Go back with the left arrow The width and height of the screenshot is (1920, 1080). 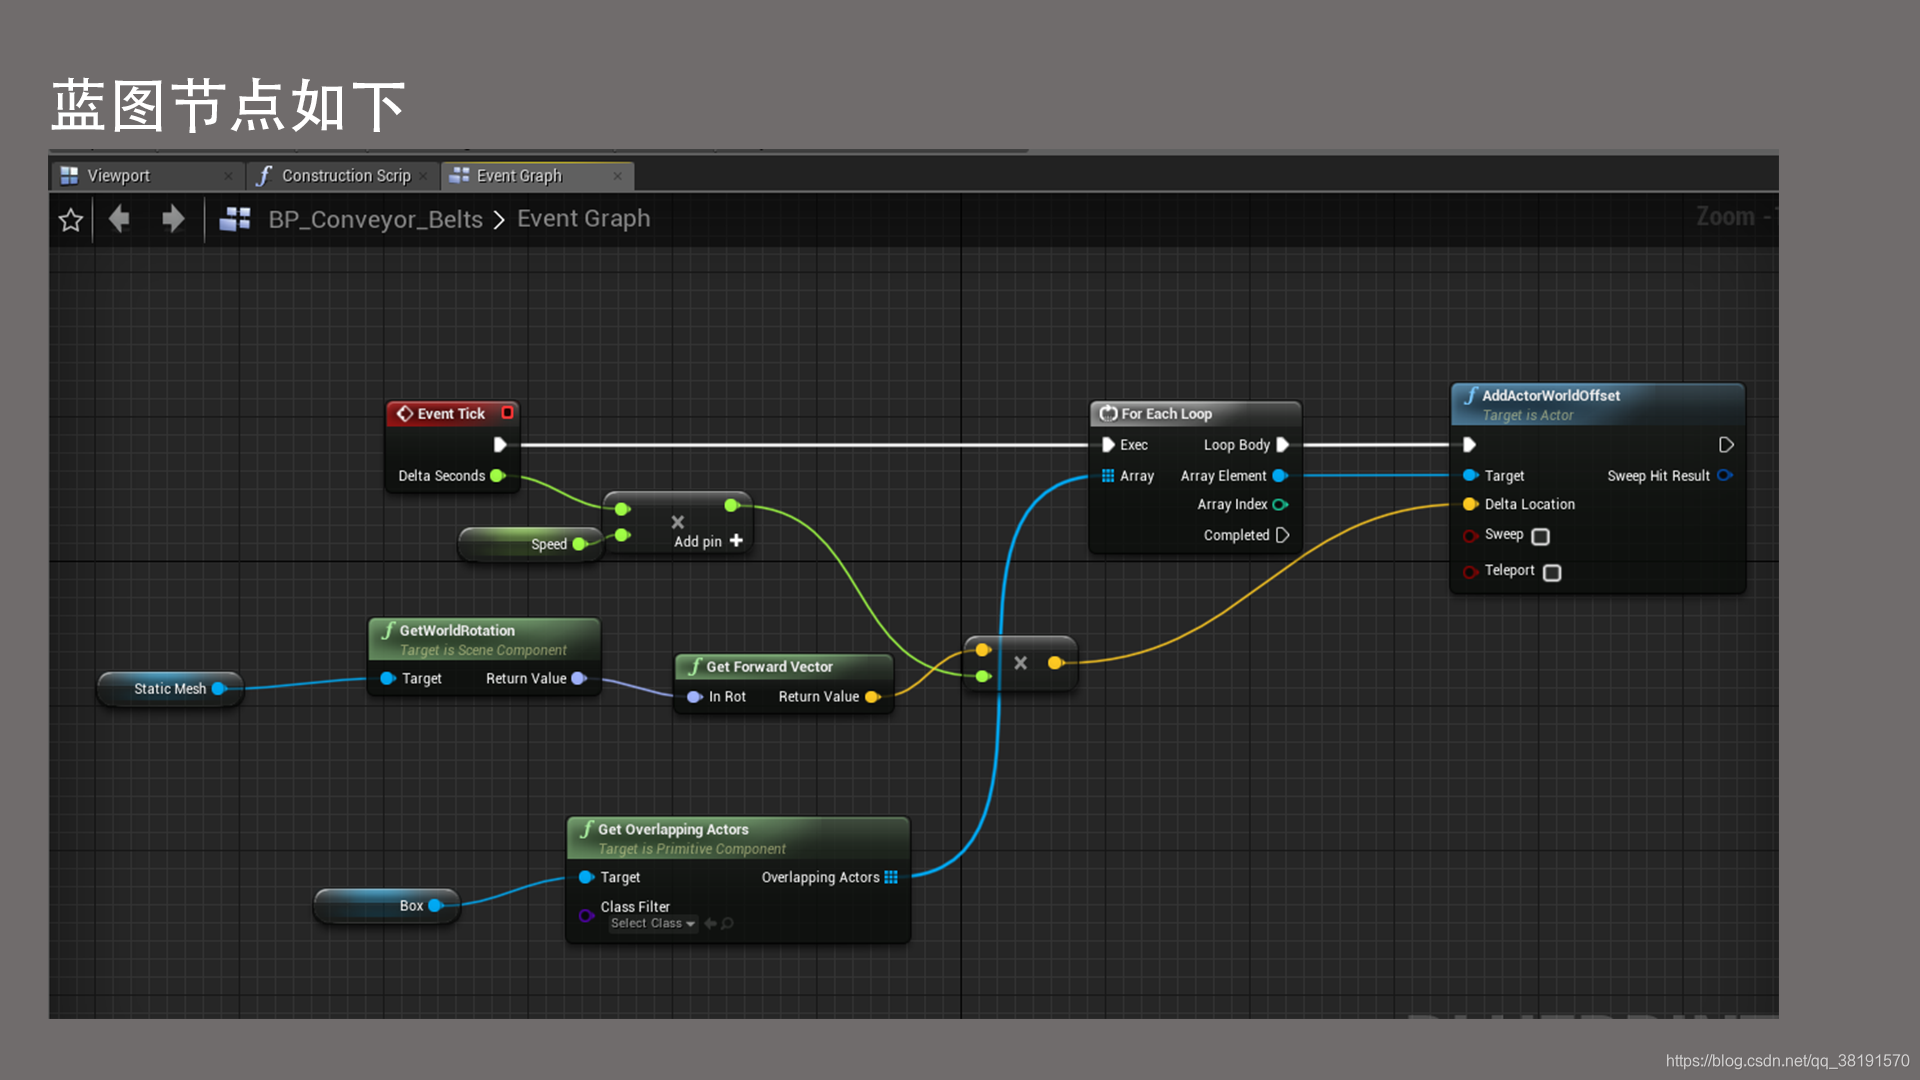(119, 218)
